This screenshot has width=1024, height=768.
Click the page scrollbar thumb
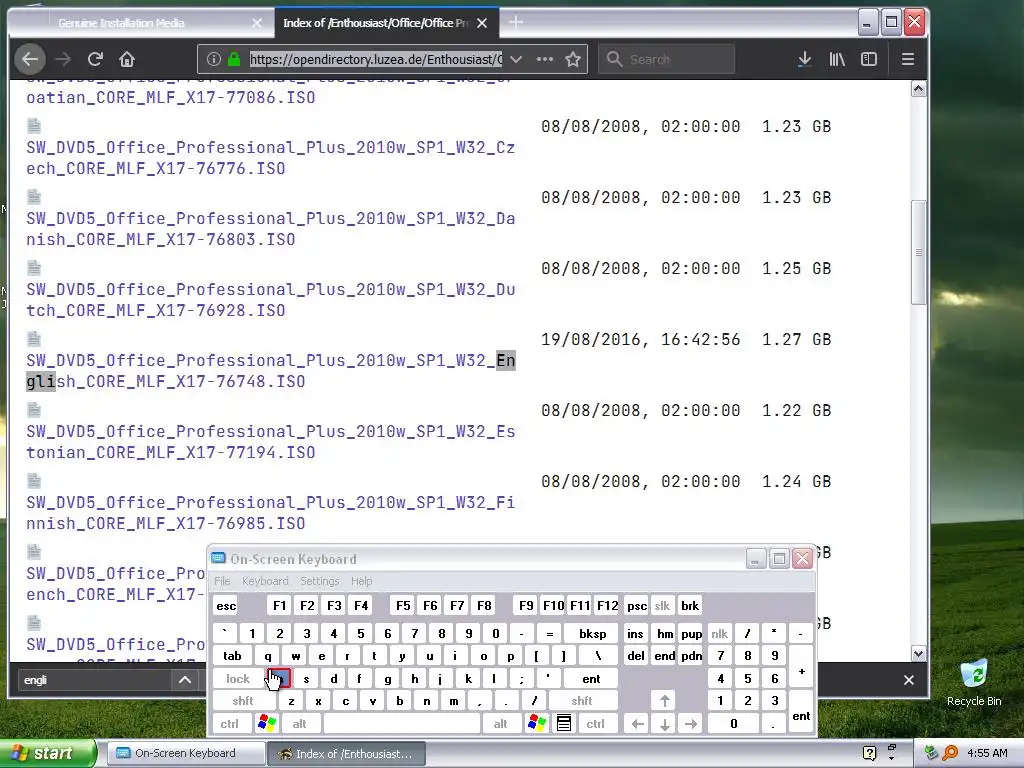pyautogui.click(x=918, y=251)
